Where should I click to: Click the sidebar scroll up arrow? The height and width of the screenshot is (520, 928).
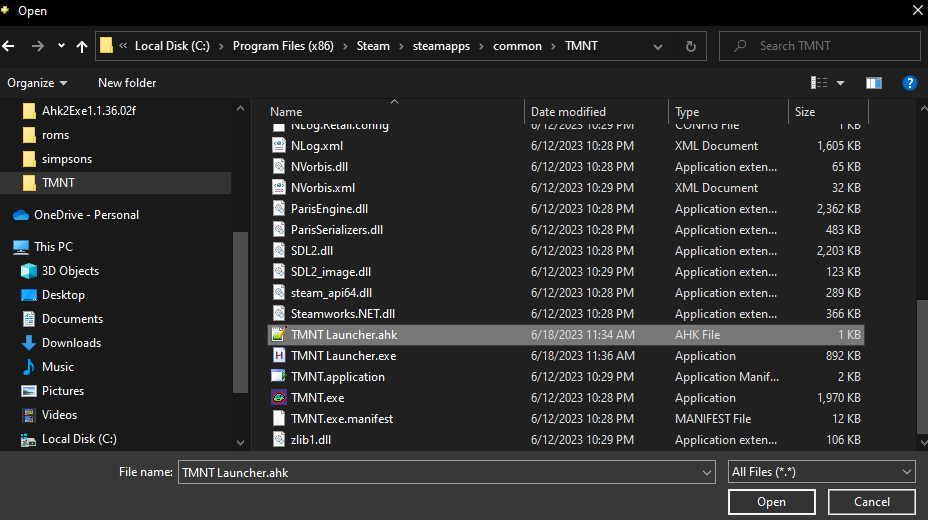point(240,109)
